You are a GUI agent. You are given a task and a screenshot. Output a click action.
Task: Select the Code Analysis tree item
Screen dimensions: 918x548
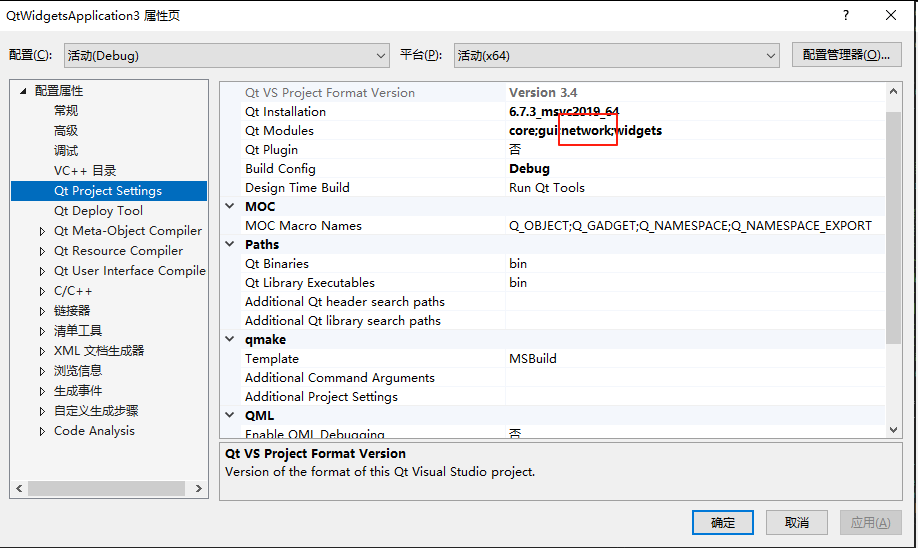pos(94,431)
